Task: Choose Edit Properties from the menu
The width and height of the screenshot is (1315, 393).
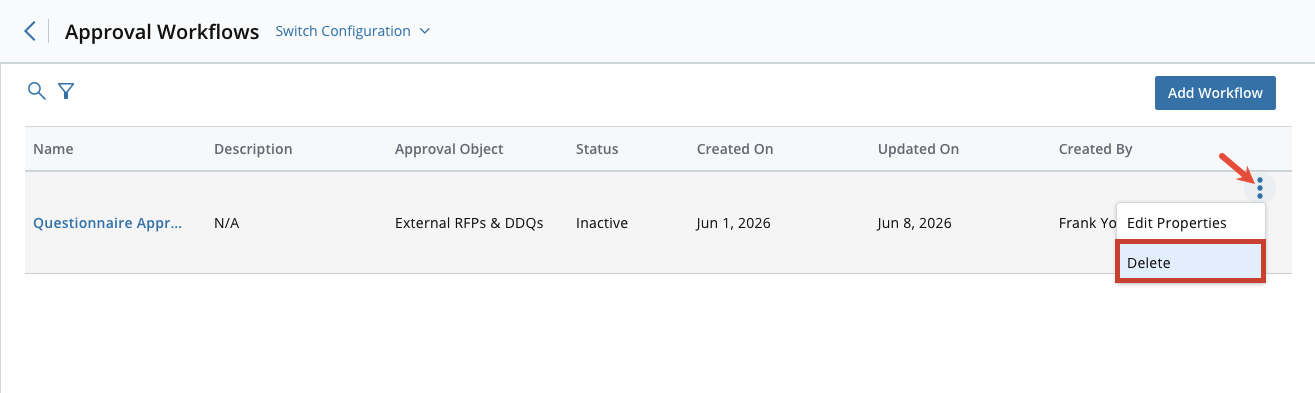Action: point(1191,223)
